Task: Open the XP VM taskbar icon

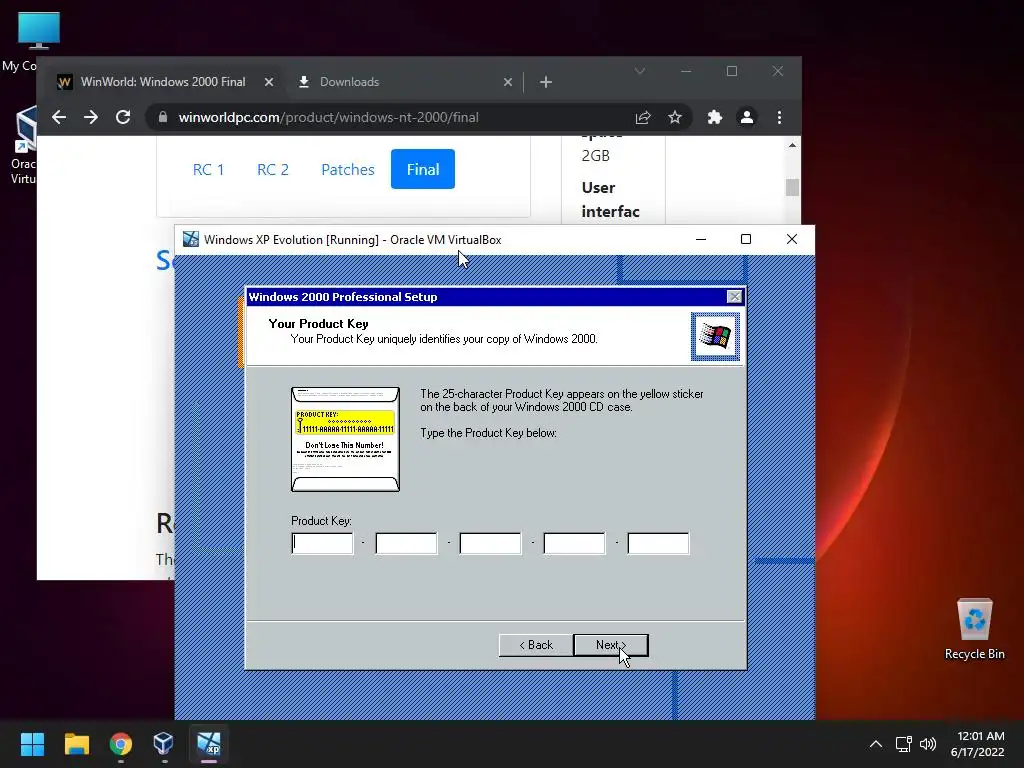Action: pyautogui.click(x=209, y=744)
